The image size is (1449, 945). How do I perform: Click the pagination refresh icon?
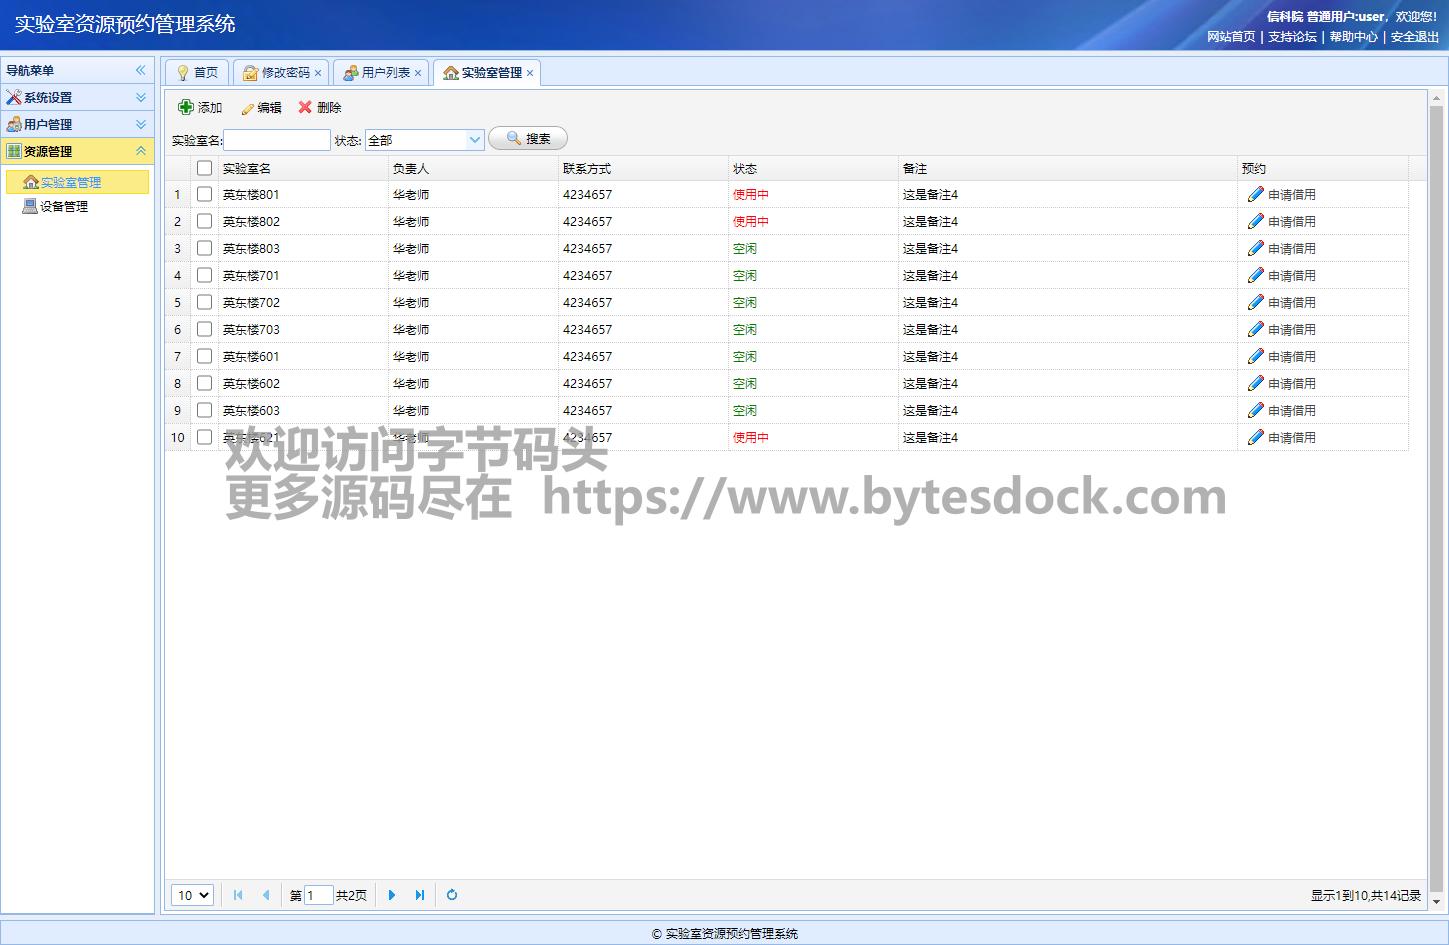click(x=452, y=895)
